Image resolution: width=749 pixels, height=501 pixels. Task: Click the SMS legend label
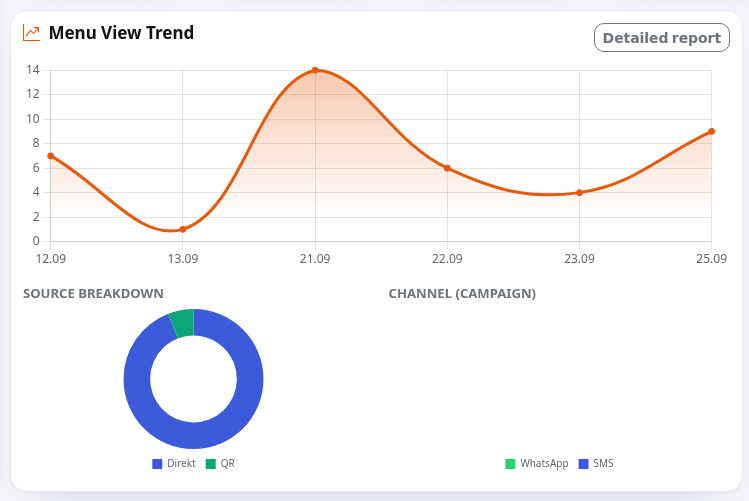coord(603,463)
